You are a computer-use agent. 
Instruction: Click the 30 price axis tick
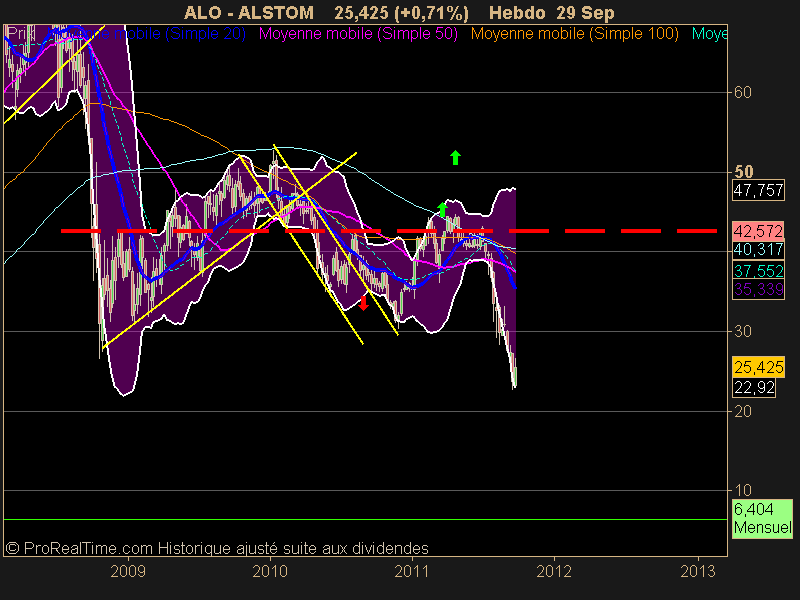click(742, 332)
